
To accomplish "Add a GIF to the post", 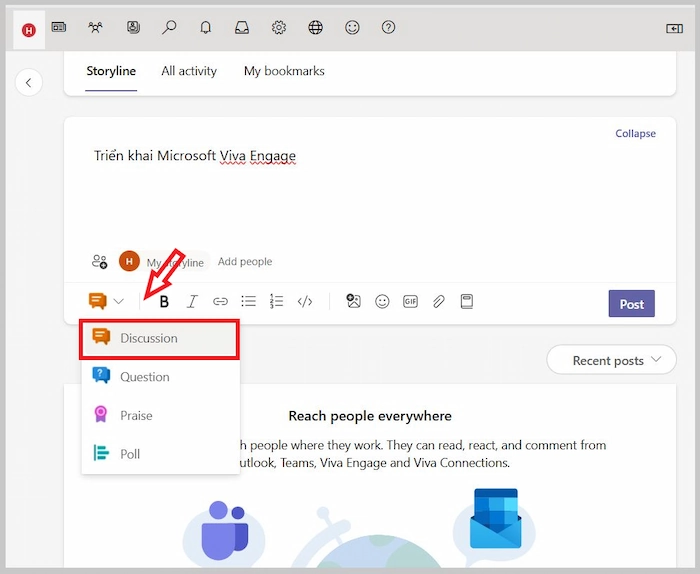I will [x=410, y=302].
